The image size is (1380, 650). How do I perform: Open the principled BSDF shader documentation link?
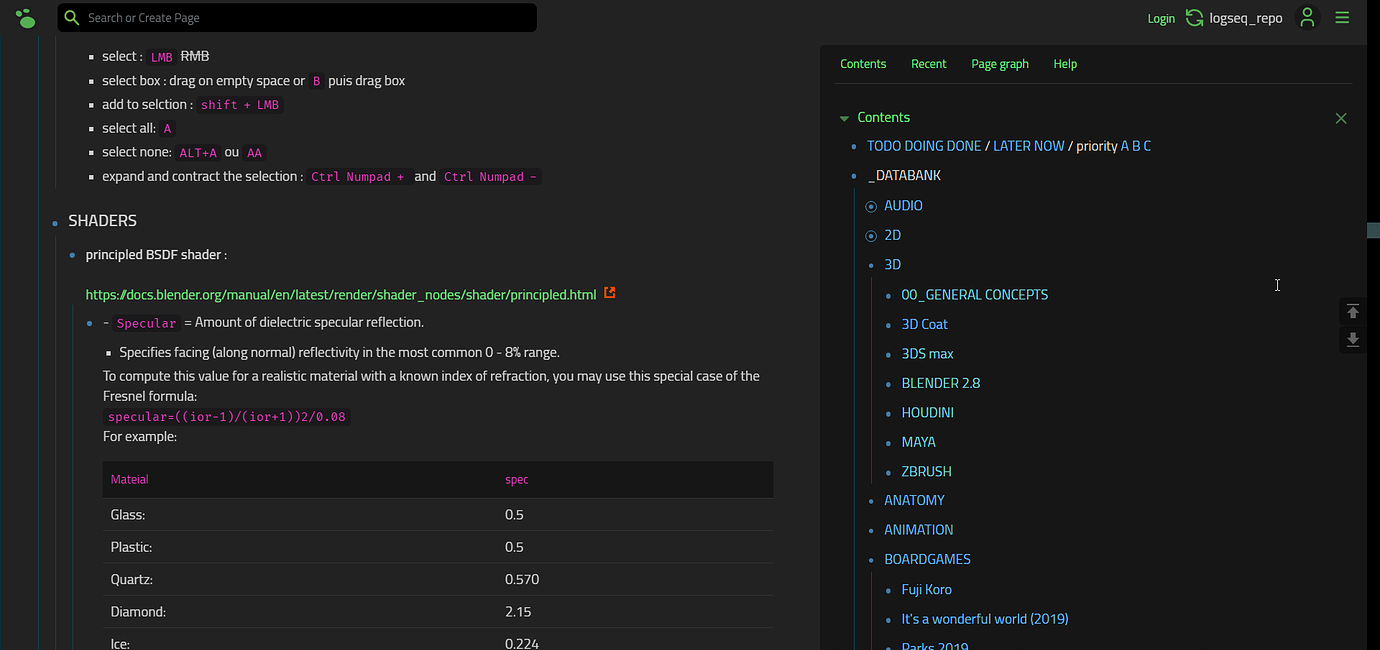click(x=340, y=294)
